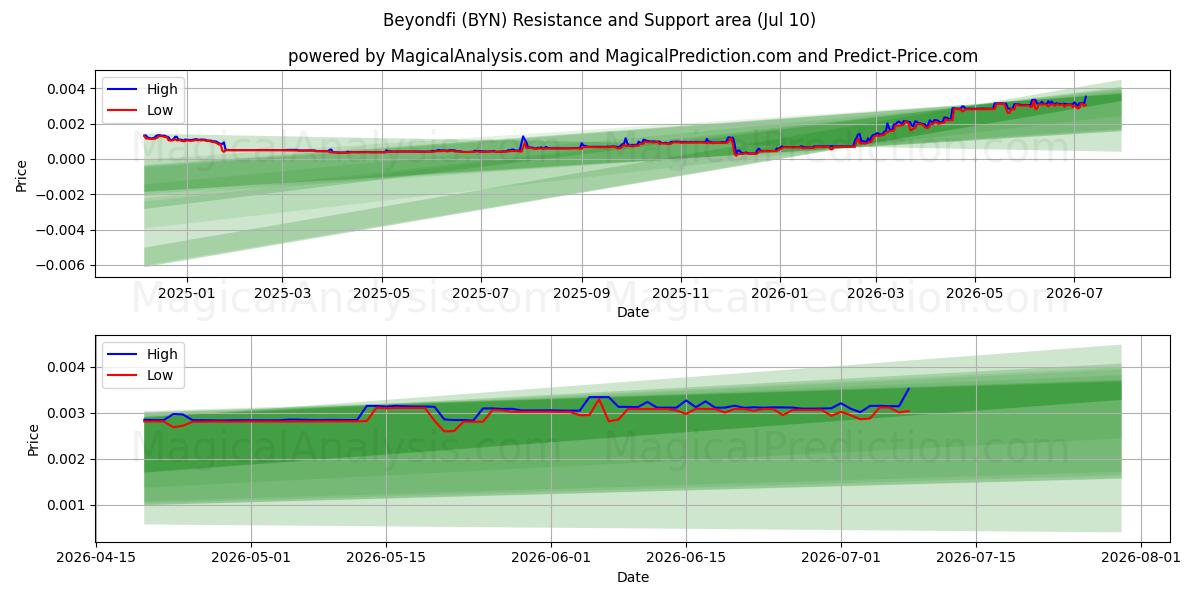Click the bottom chart x-axis tick label '2026-08-01'

pyautogui.click(x=1139, y=558)
